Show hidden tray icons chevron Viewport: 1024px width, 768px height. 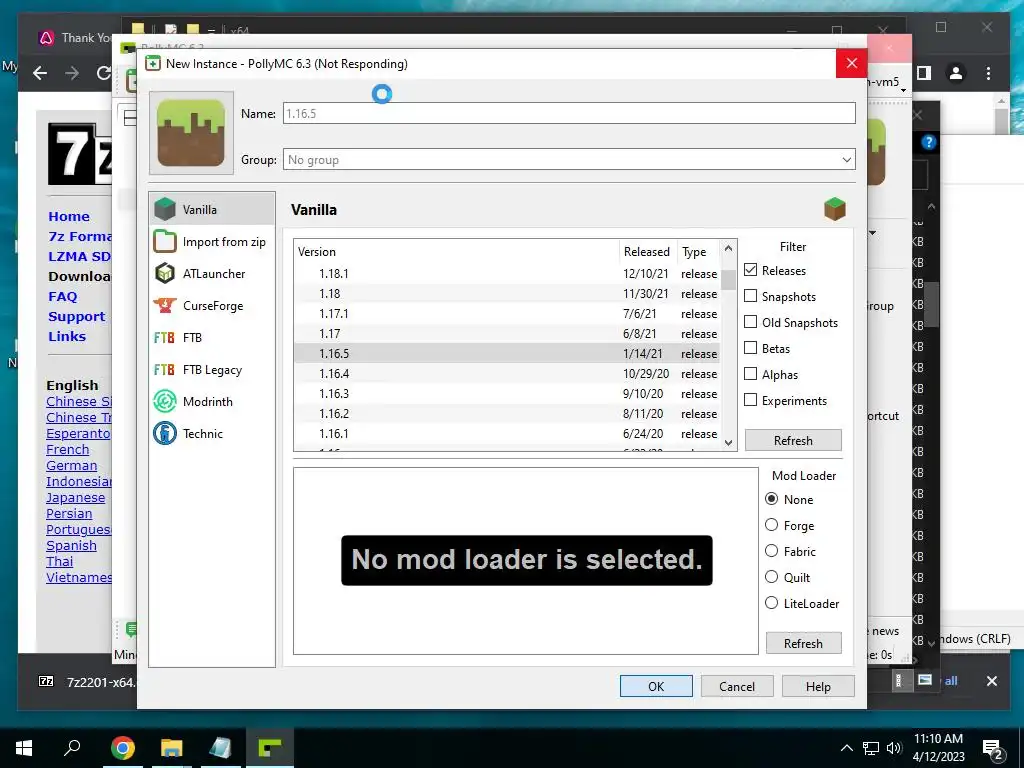(846, 748)
